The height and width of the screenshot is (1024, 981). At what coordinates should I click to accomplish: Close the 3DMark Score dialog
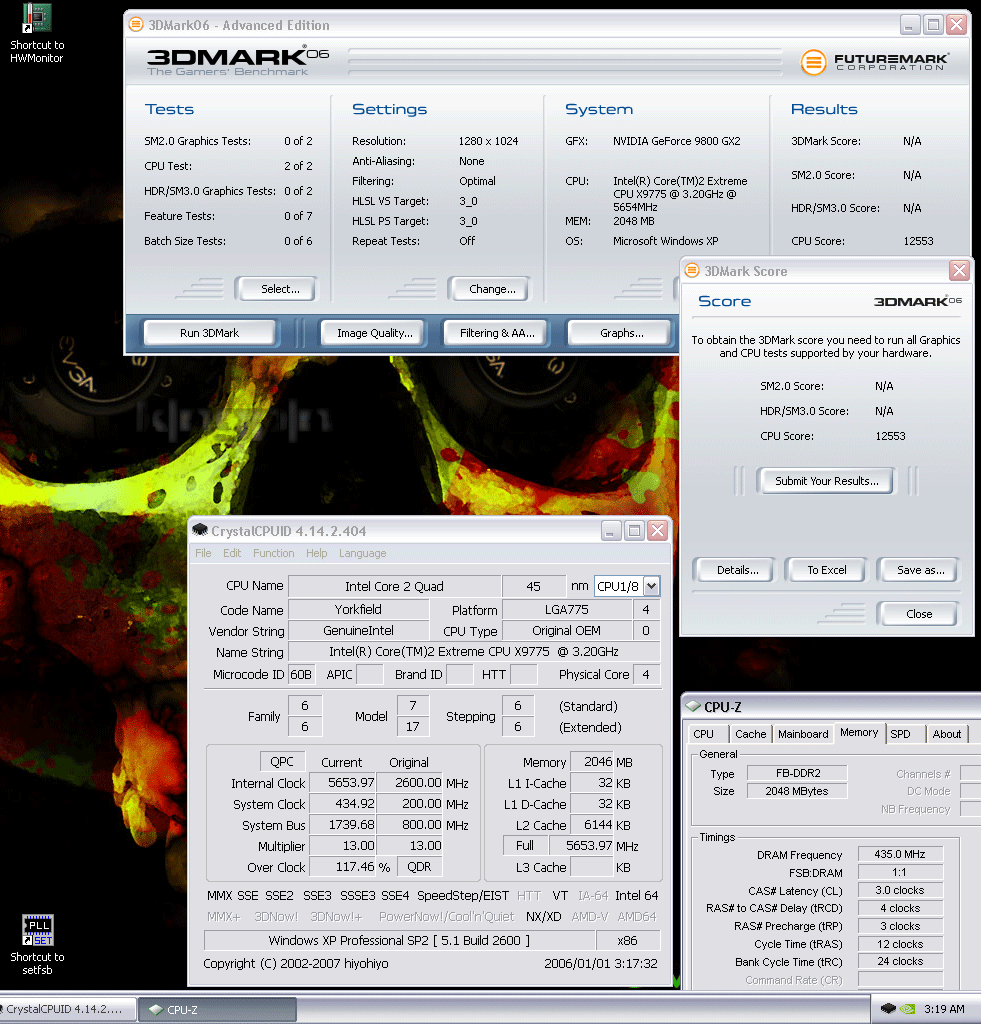coord(959,270)
